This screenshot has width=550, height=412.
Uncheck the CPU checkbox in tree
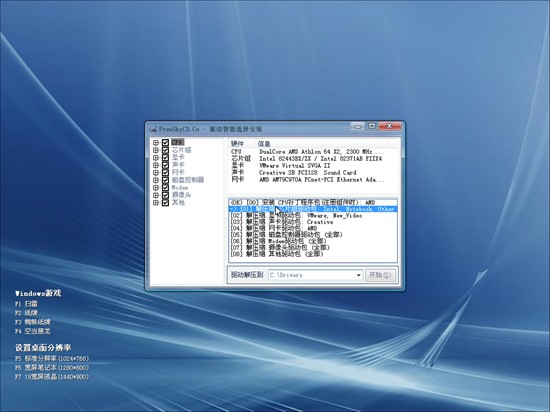(x=165, y=142)
